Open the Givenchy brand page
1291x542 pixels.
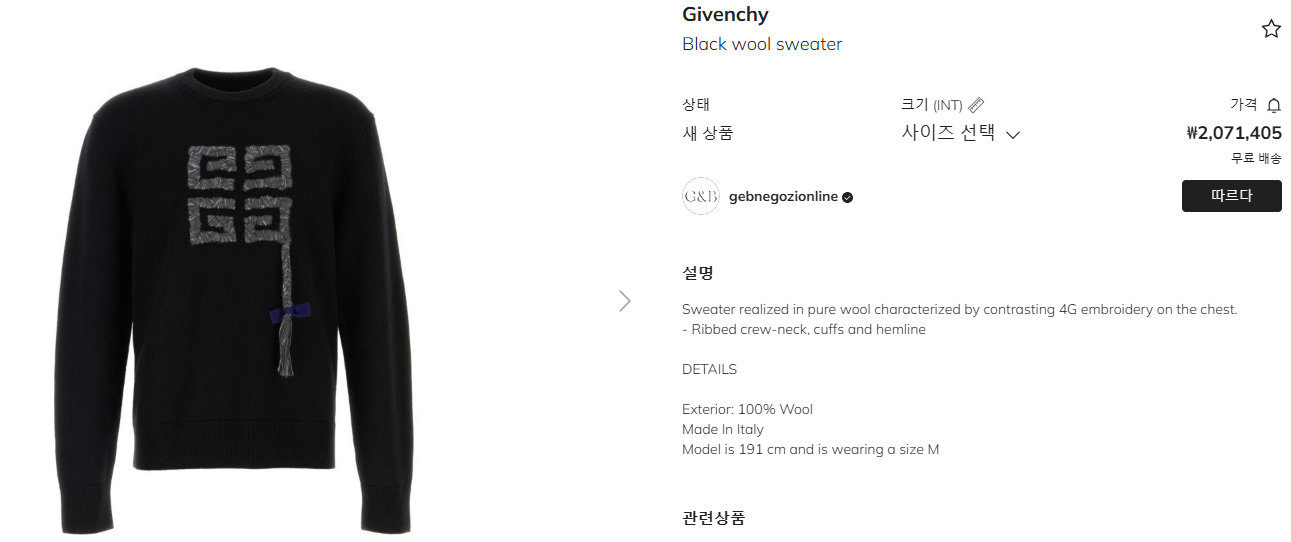pos(725,14)
